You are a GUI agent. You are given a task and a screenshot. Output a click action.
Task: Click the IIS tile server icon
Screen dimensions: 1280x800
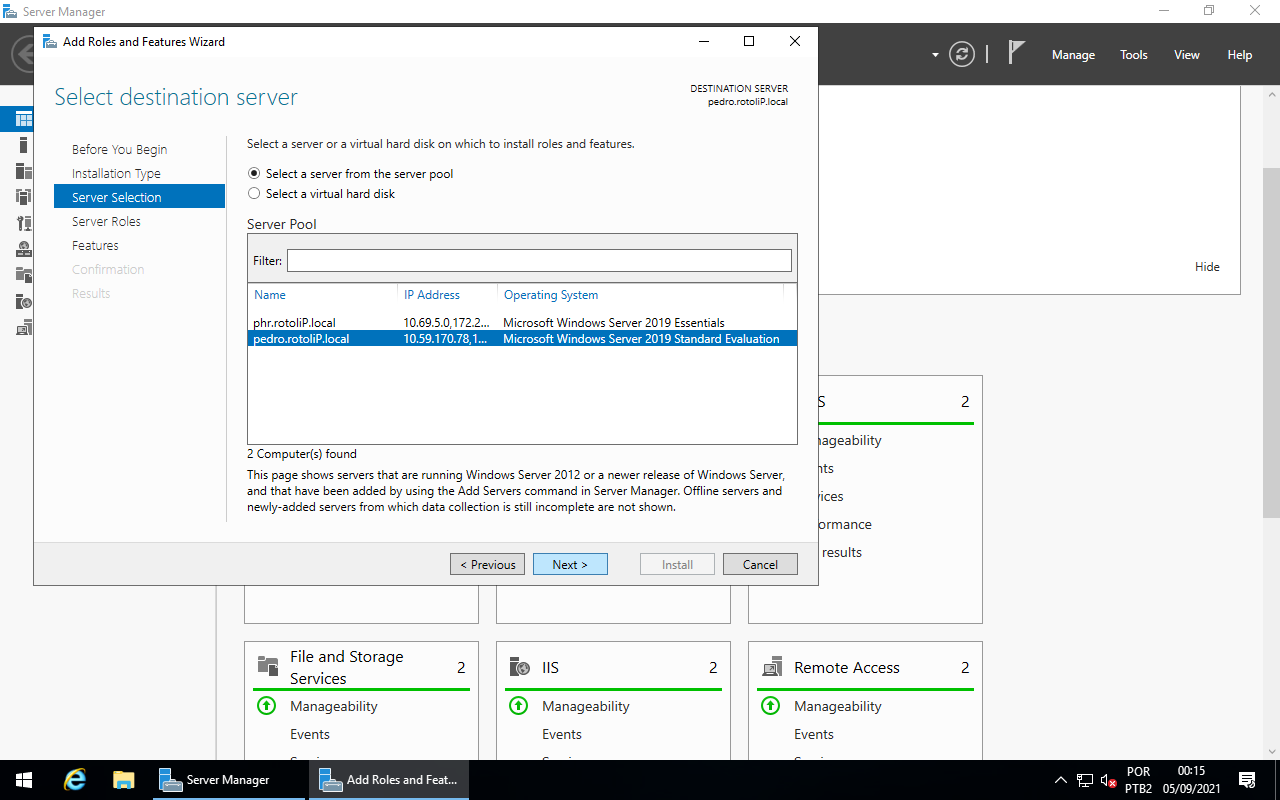tap(520, 667)
